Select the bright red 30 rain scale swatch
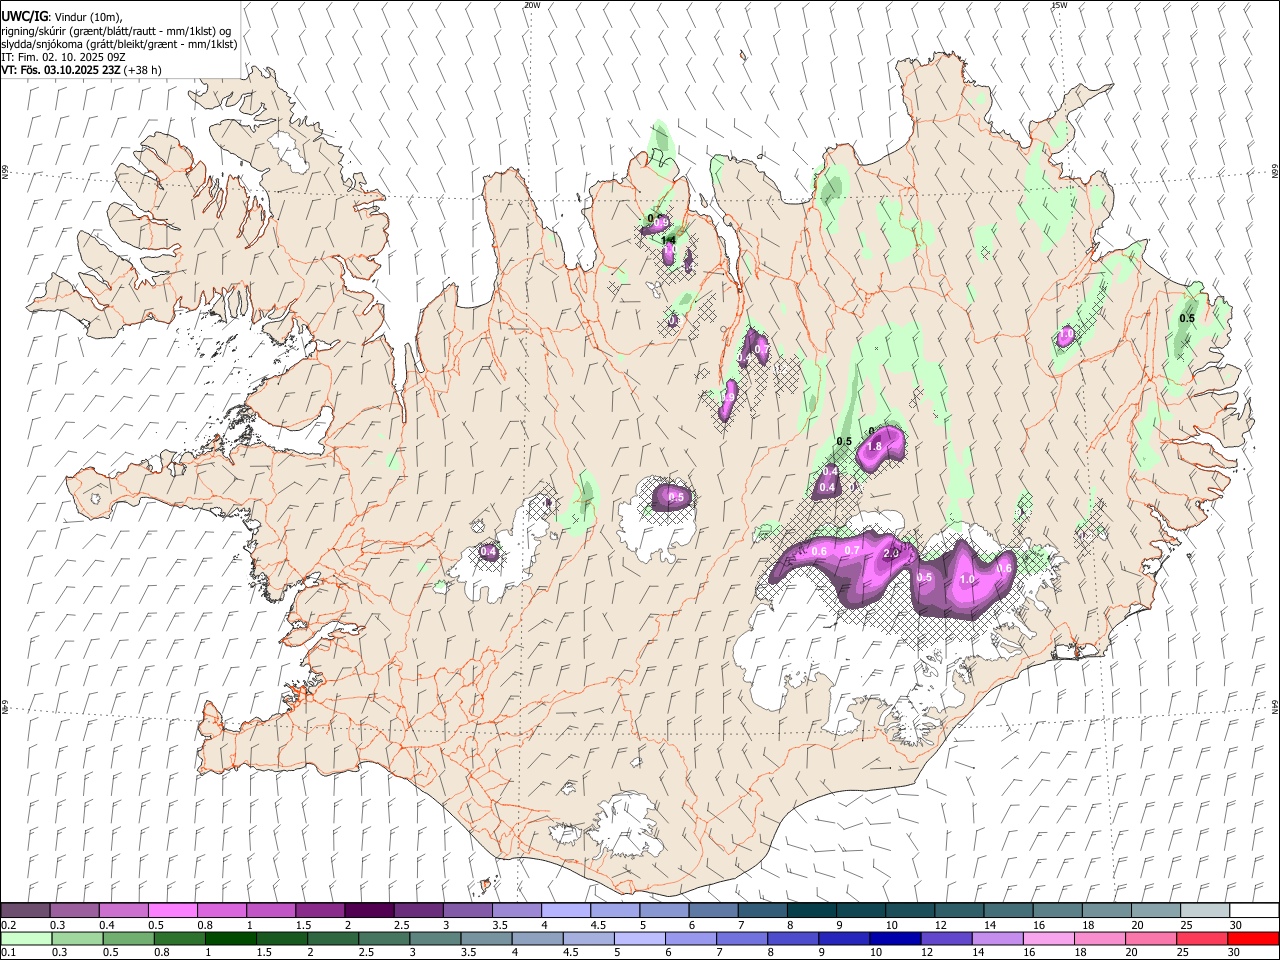Image resolution: width=1280 pixels, height=960 pixels. coord(1253,938)
